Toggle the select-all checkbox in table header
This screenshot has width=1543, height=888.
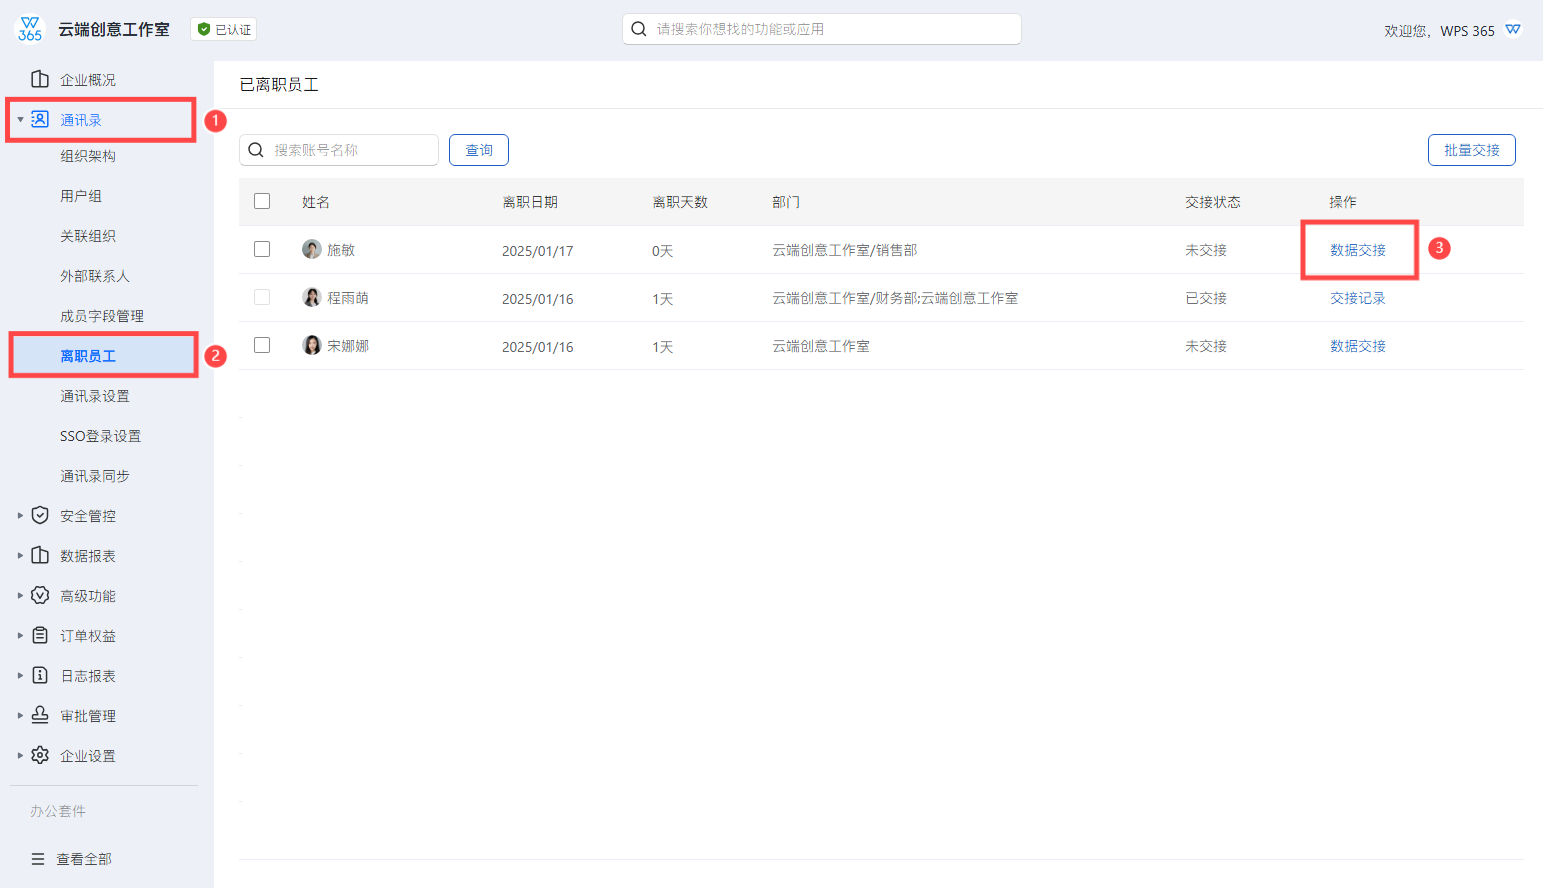(262, 201)
